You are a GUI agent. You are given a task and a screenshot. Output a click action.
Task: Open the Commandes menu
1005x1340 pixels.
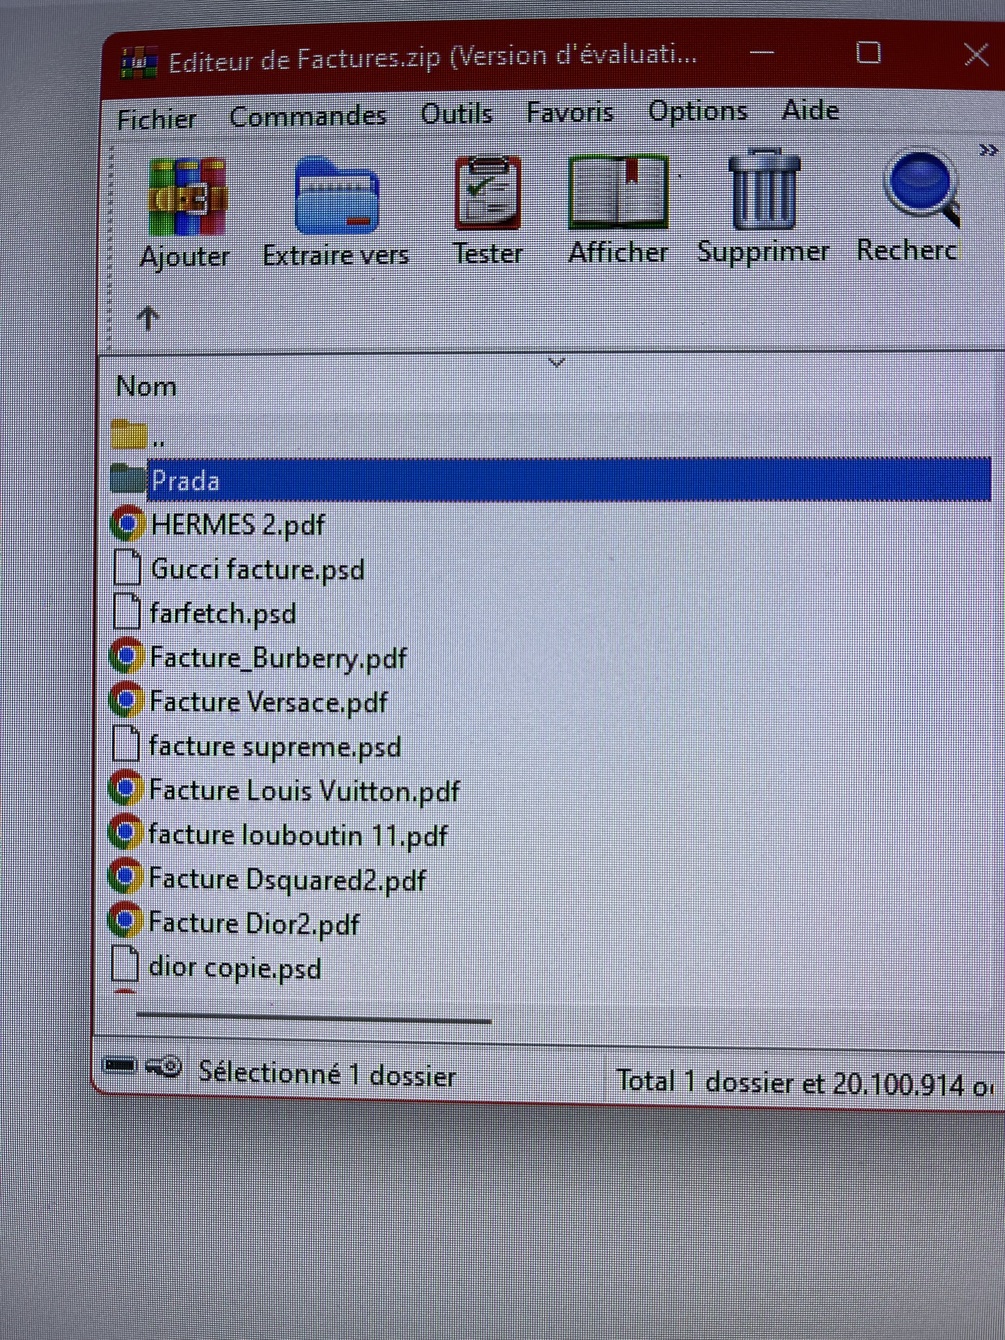[308, 117]
